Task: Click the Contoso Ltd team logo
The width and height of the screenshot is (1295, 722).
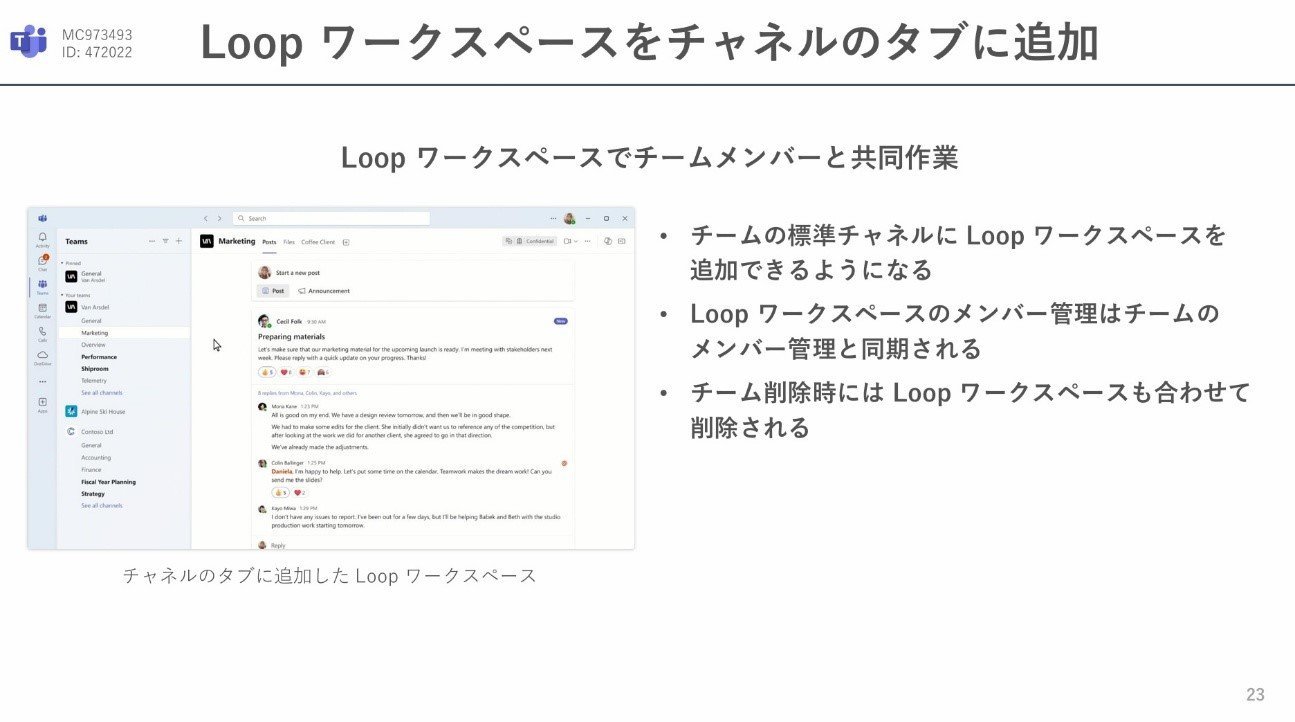Action: coord(71,432)
